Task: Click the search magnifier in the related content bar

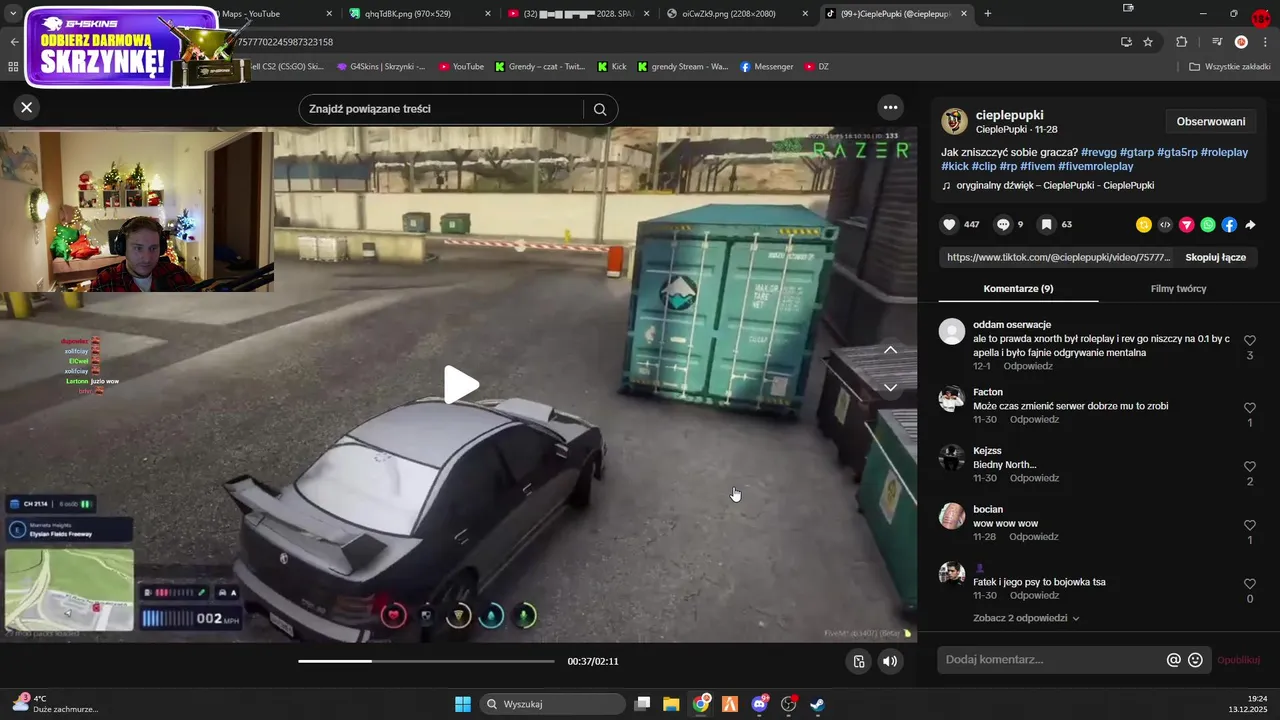Action: [x=600, y=109]
